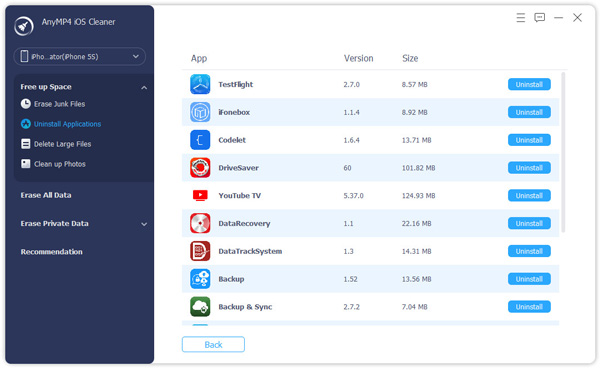Screen dimensions: 600x368
Task: Click the YouTube TV app name
Action: tap(240, 195)
